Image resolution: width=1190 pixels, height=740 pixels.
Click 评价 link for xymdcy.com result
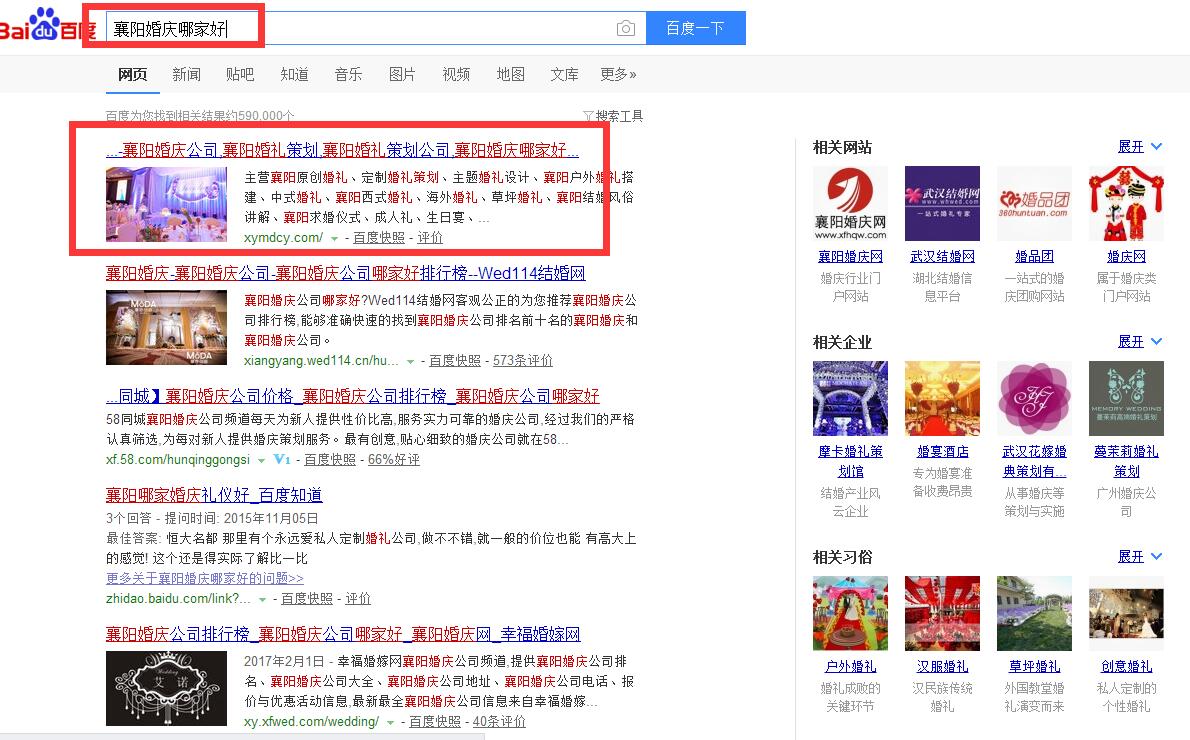(430, 238)
